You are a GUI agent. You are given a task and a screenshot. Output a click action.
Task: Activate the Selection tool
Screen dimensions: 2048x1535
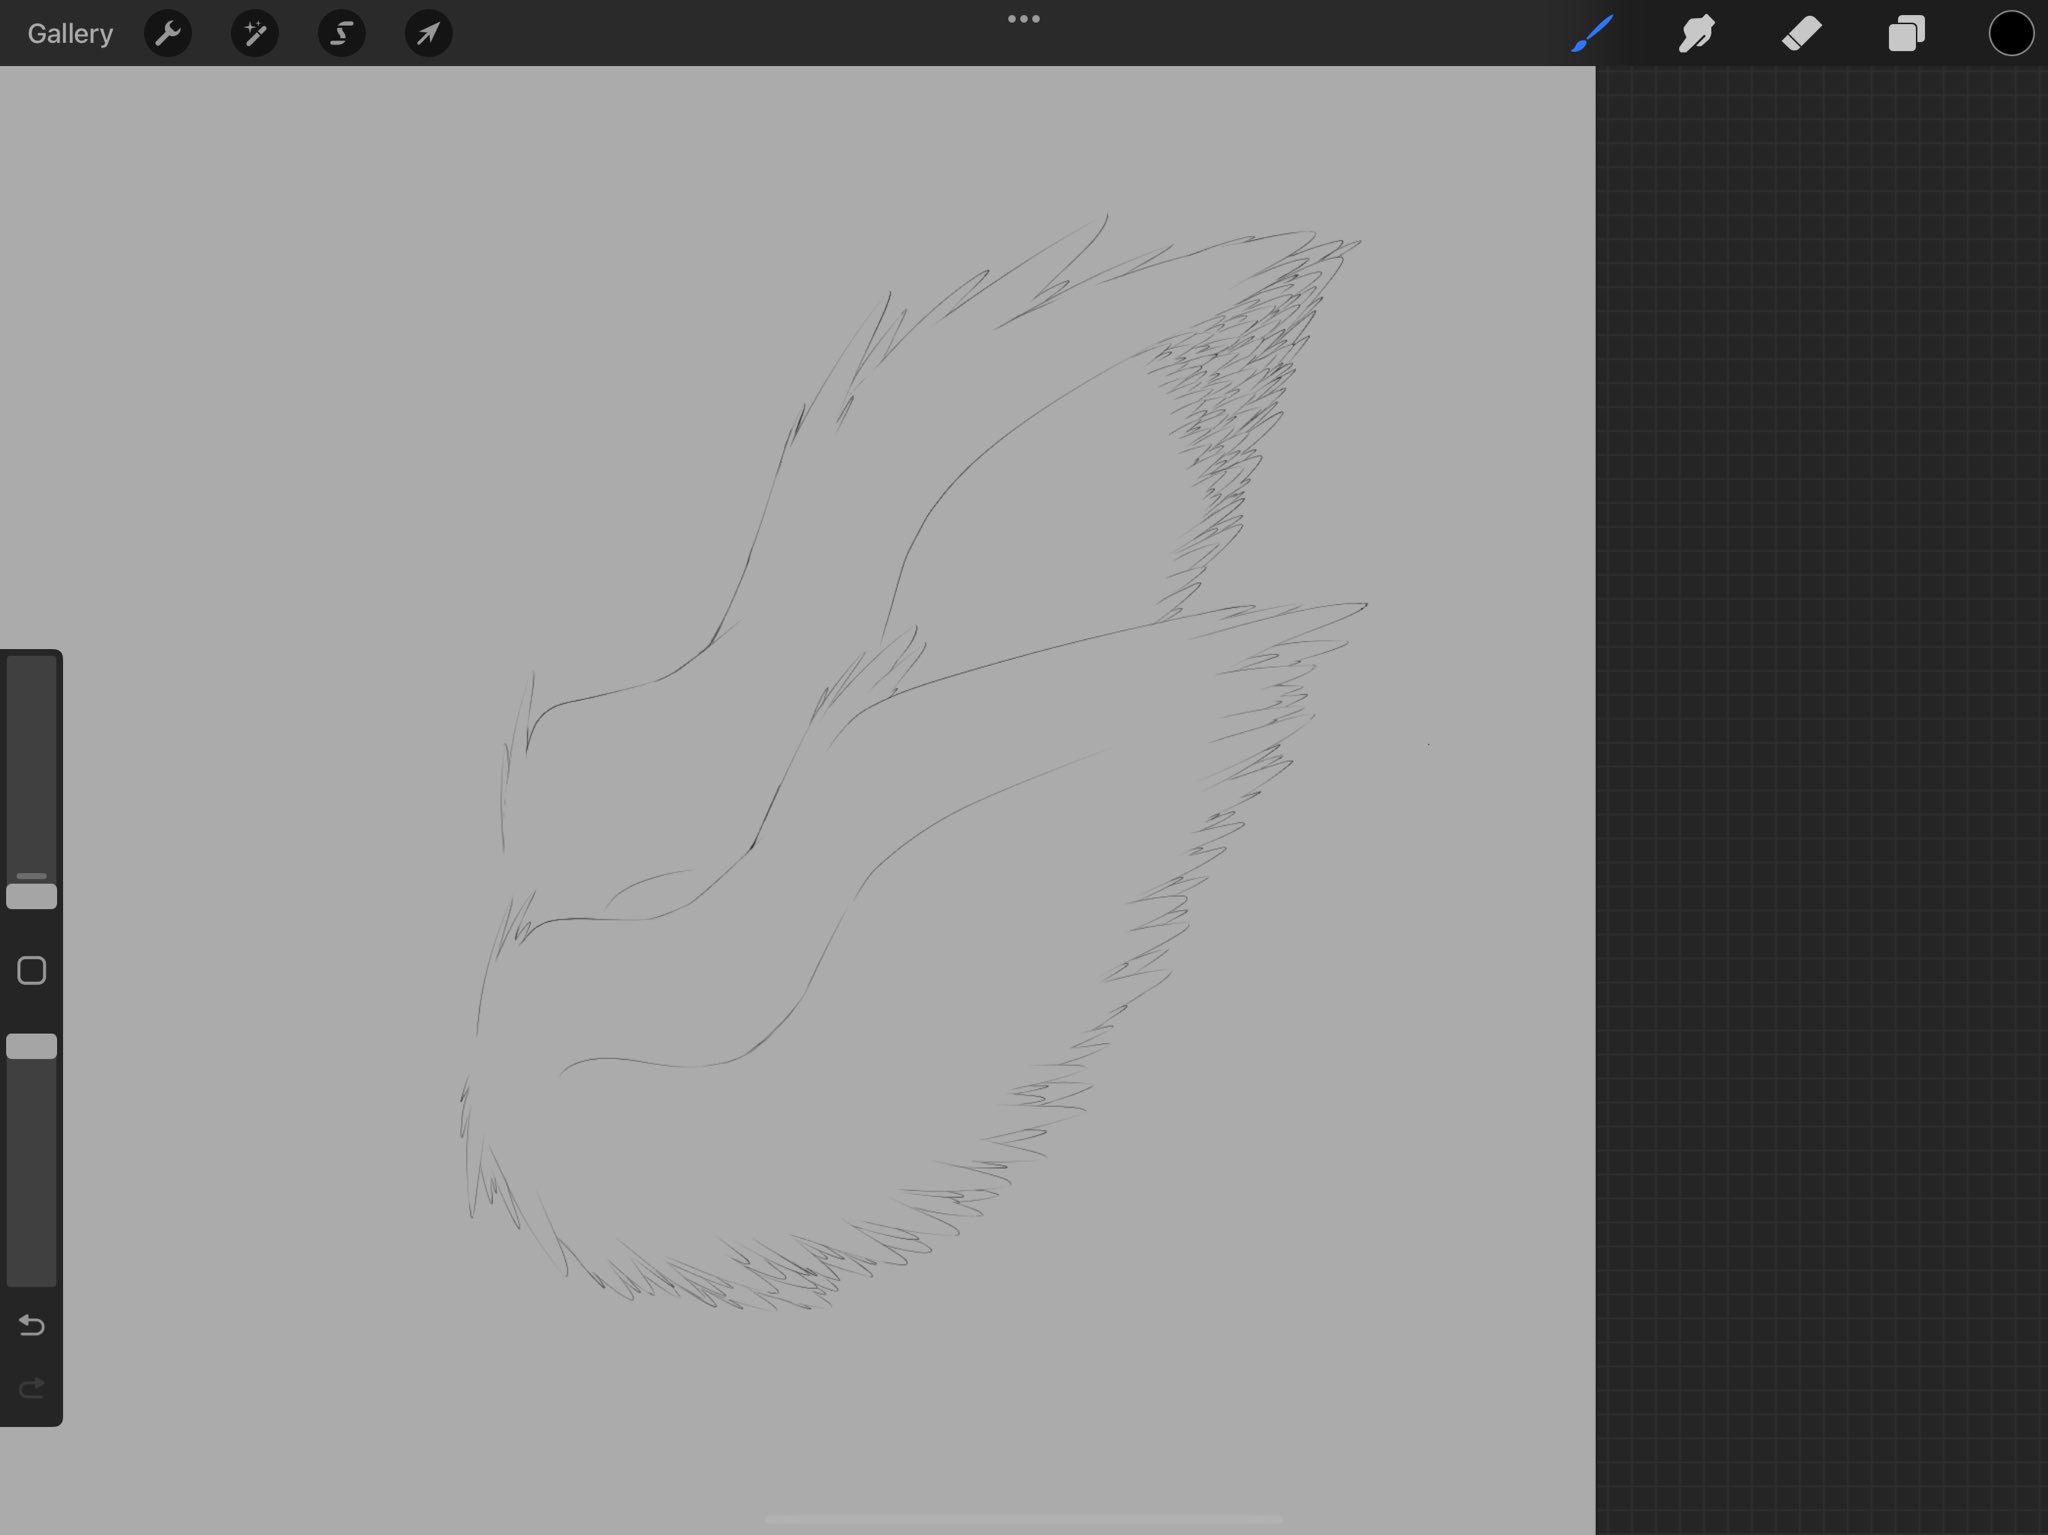click(341, 34)
